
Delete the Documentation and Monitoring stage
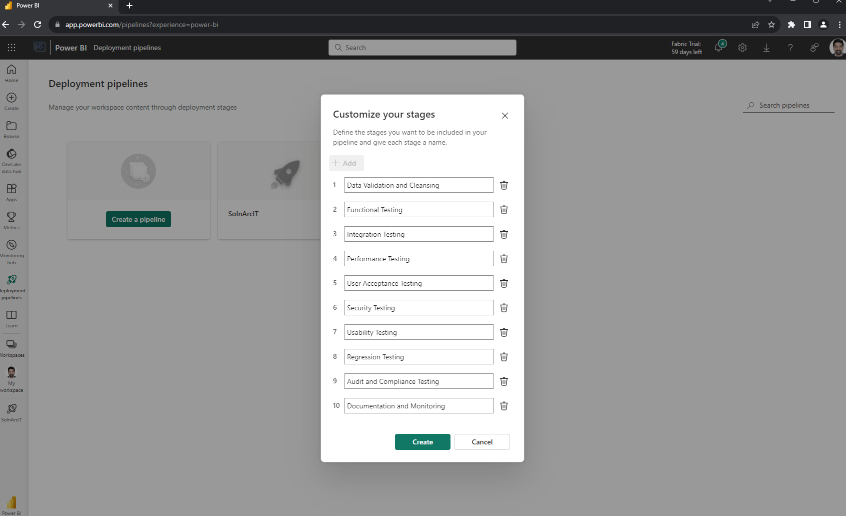coord(503,406)
